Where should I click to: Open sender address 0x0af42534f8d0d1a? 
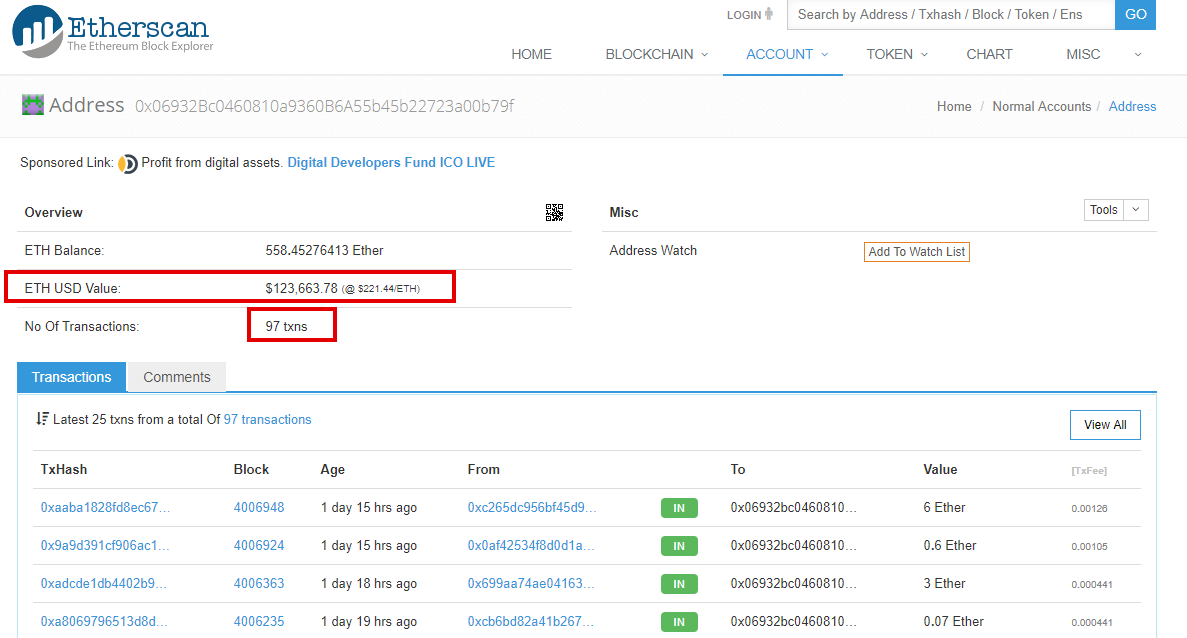pyautogui.click(x=531, y=546)
